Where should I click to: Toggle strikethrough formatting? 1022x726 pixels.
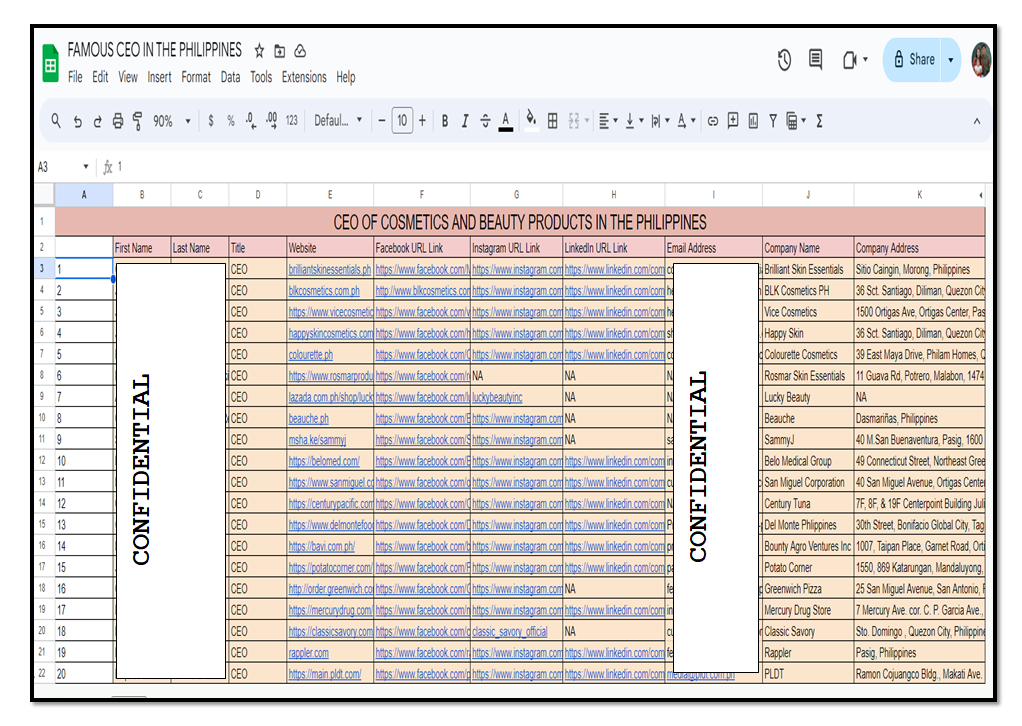(x=485, y=121)
